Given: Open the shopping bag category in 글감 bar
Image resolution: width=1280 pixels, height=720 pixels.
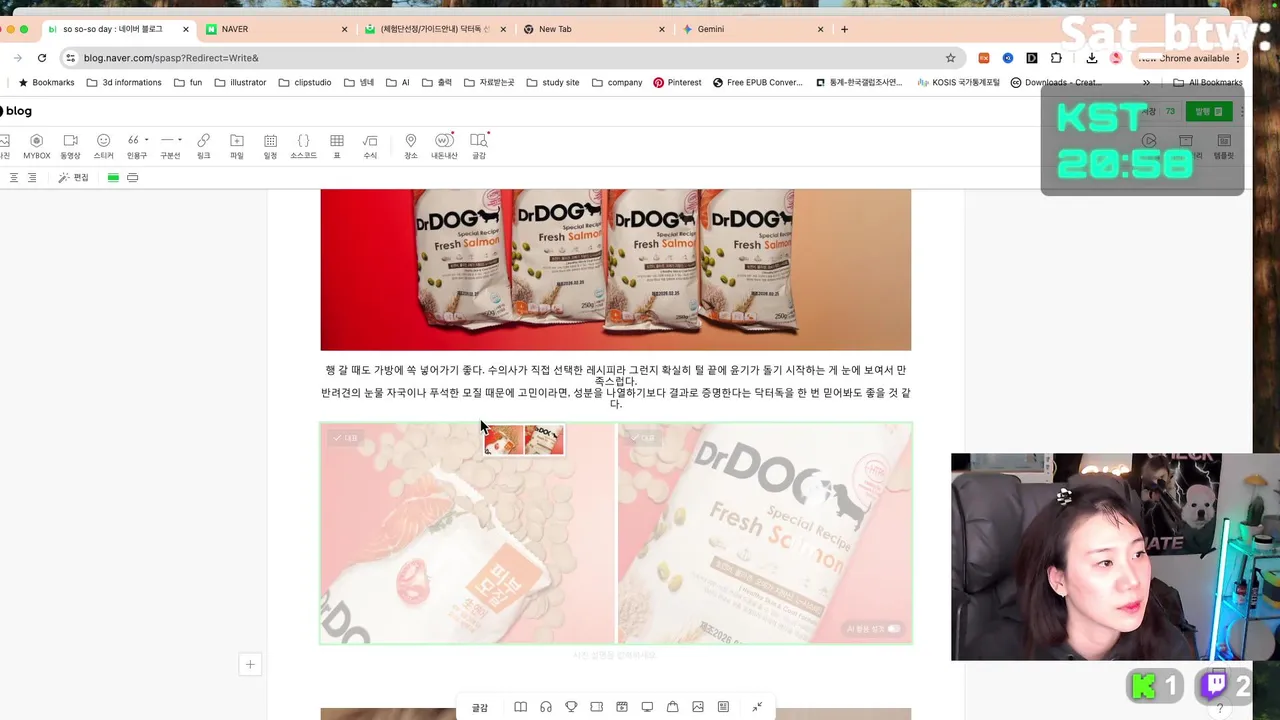Looking at the screenshot, I should [673, 707].
